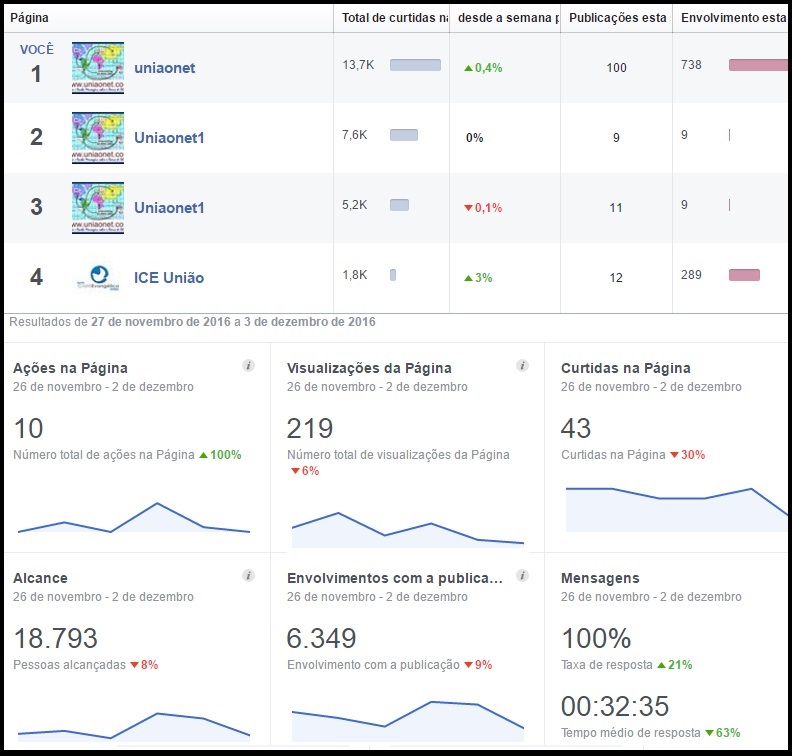Click thumbnail of Uniaonet1 with 7,6K likes
Screen dimensions: 792x756
(98, 138)
